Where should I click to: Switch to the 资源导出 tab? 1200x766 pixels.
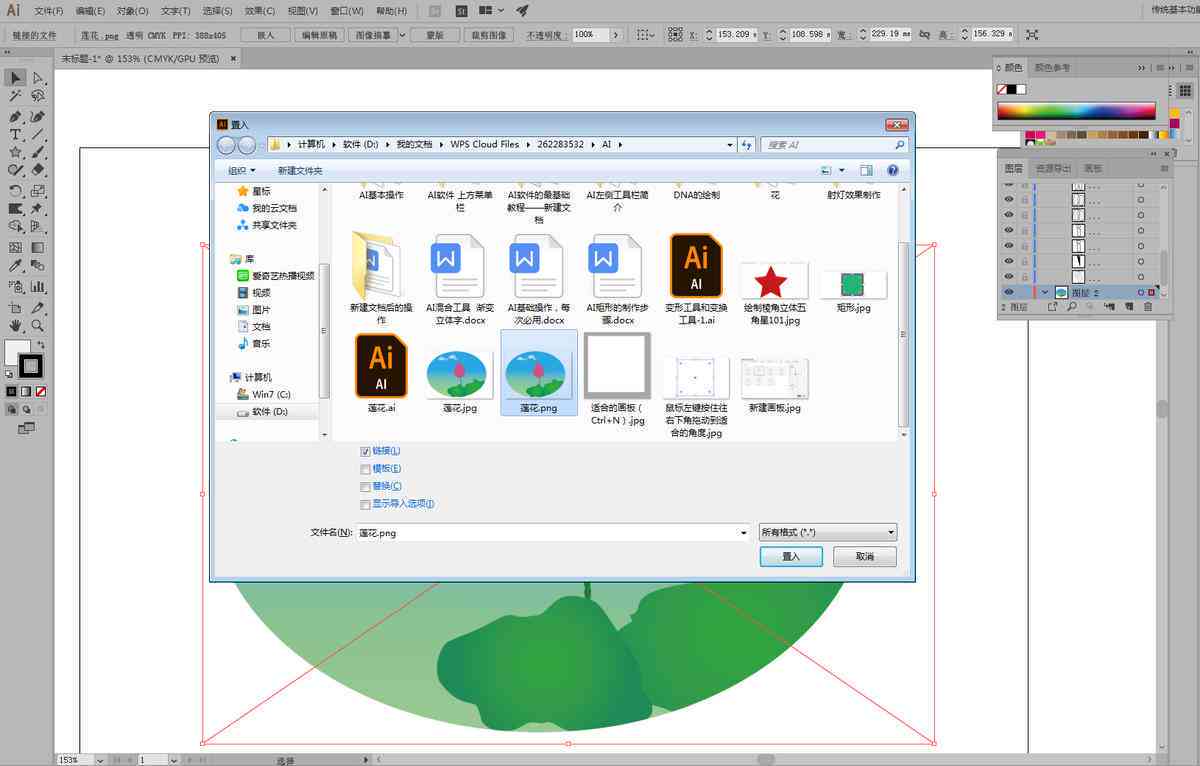[x=1052, y=168]
